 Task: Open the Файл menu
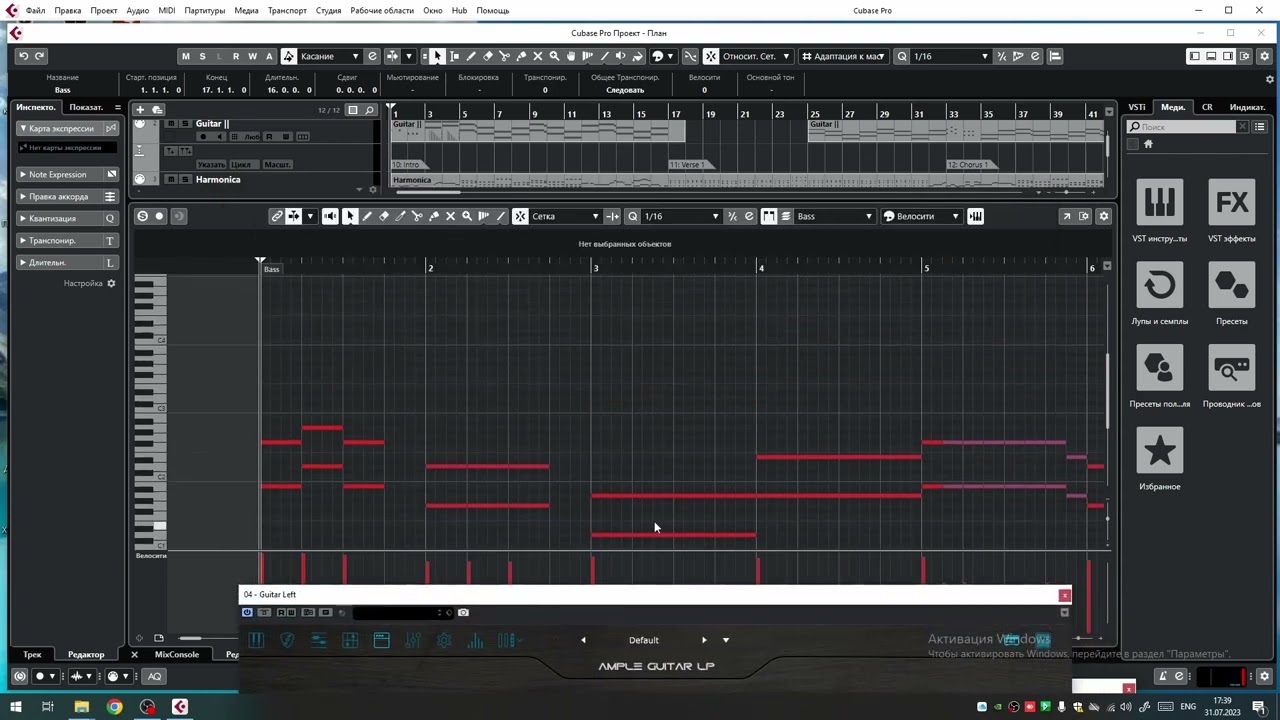click(x=36, y=10)
